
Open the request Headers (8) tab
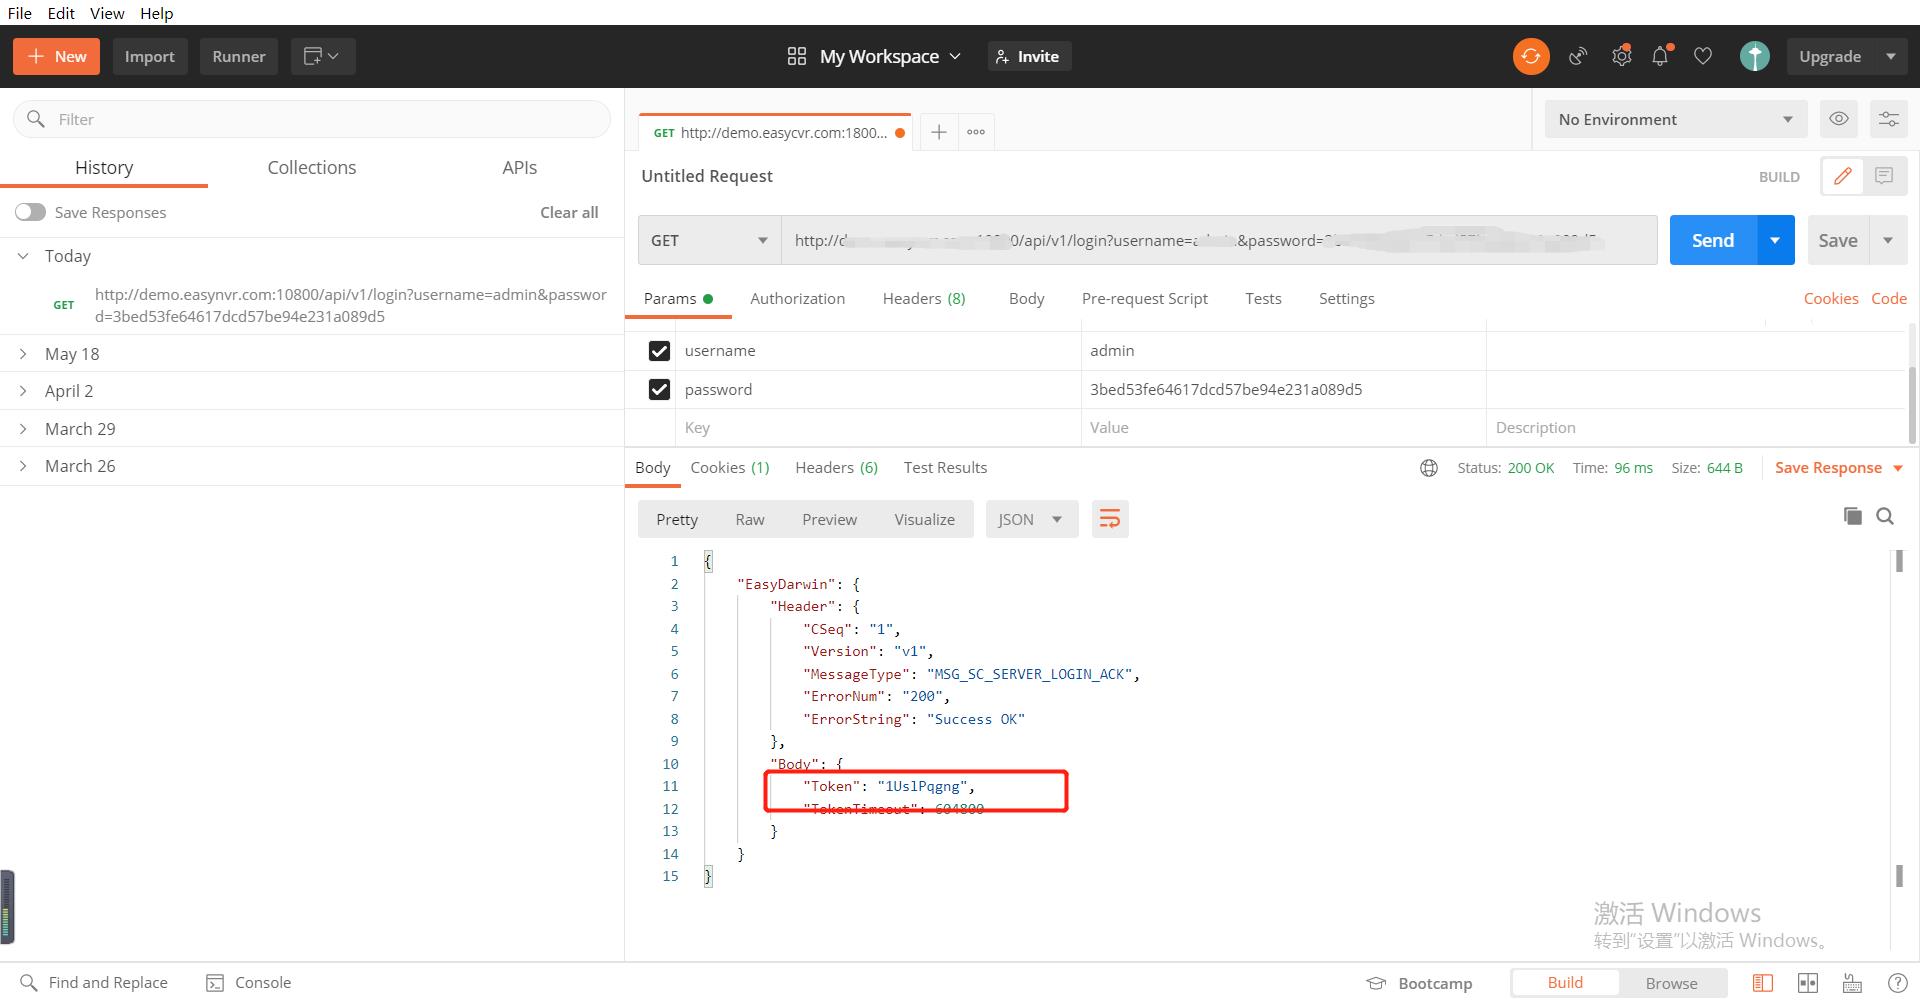tap(924, 298)
